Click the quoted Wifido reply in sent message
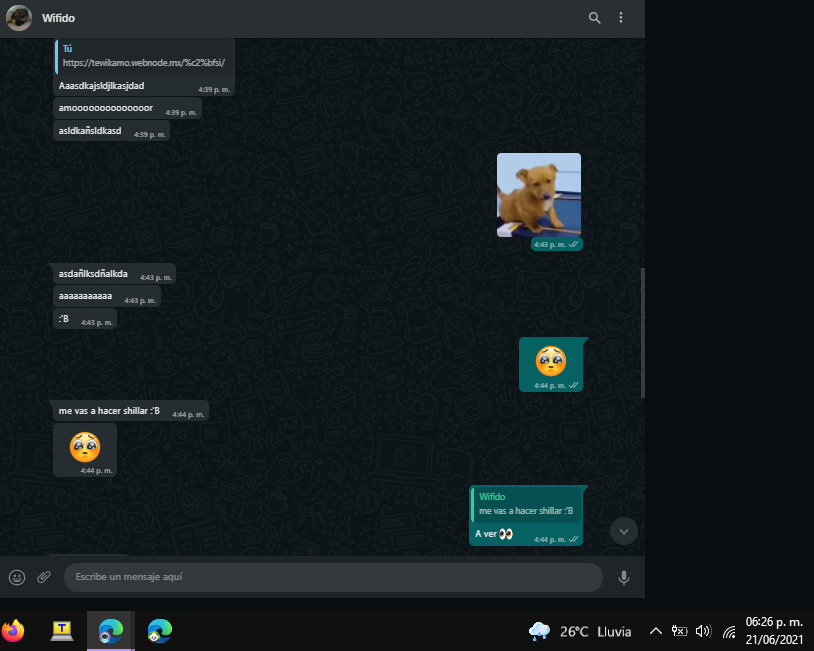814x651 pixels. tap(526, 504)
